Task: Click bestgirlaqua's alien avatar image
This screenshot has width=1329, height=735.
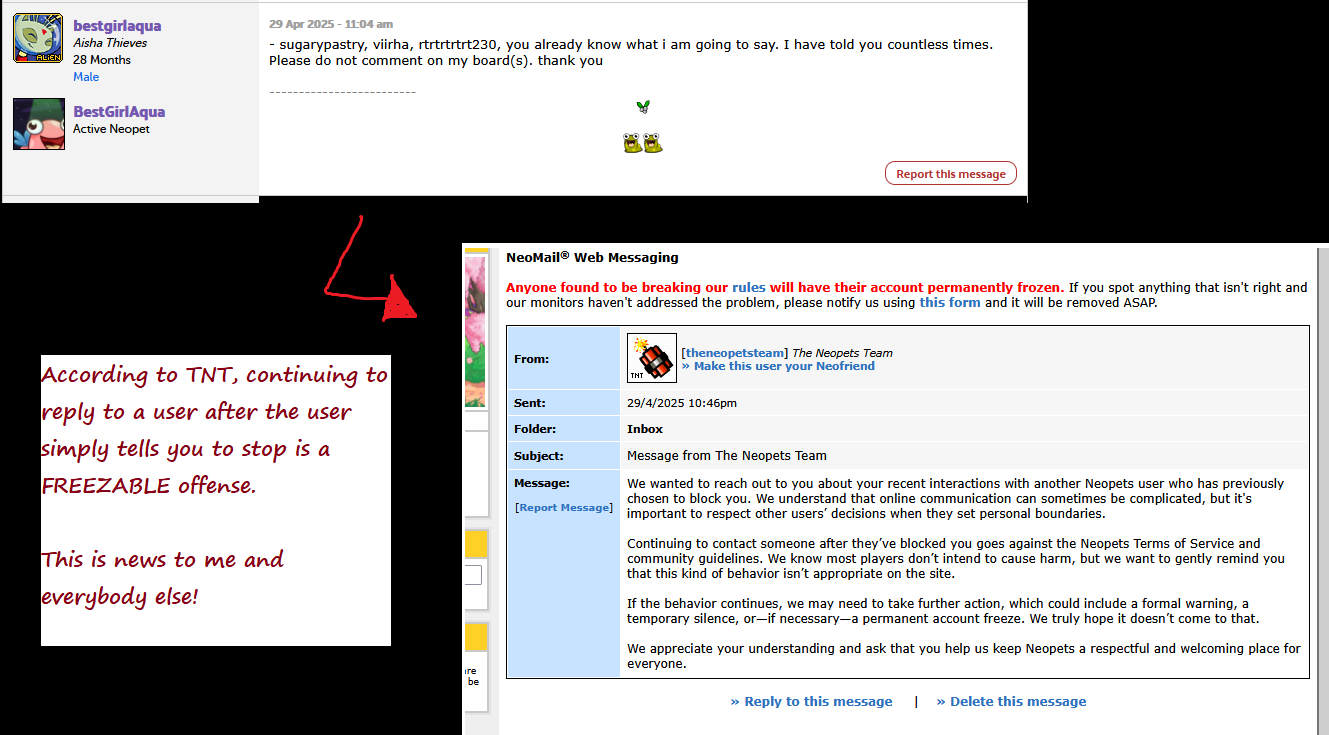Action: (x=39, y=38)
